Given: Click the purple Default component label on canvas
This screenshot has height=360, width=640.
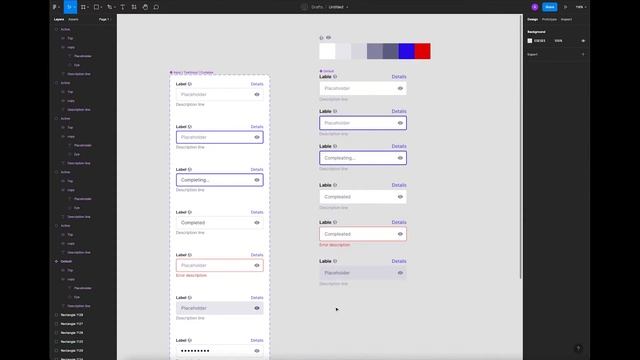Looking at the screenshot, I should [x=327, y=71].
